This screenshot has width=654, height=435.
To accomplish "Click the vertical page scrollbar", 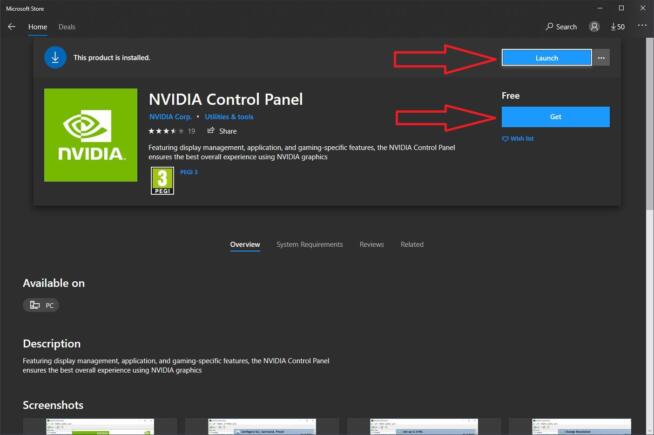I will [649, 125].
